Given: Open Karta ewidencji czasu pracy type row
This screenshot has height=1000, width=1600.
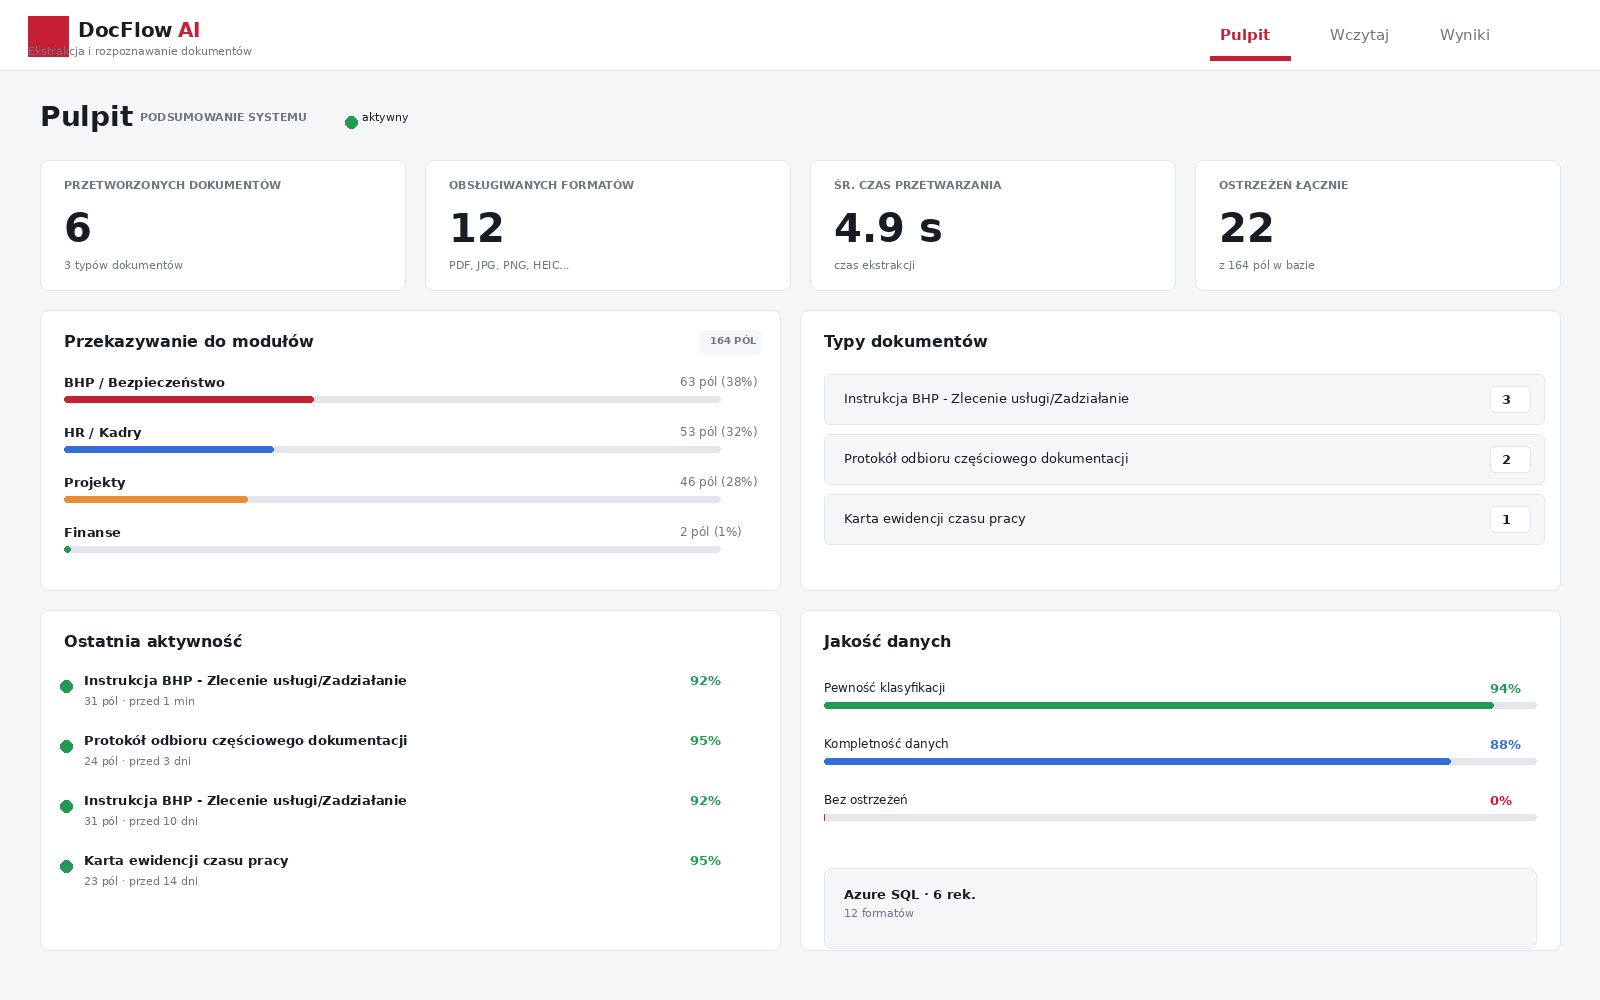Looking at the screenshot, I should tap(1184, 519).
